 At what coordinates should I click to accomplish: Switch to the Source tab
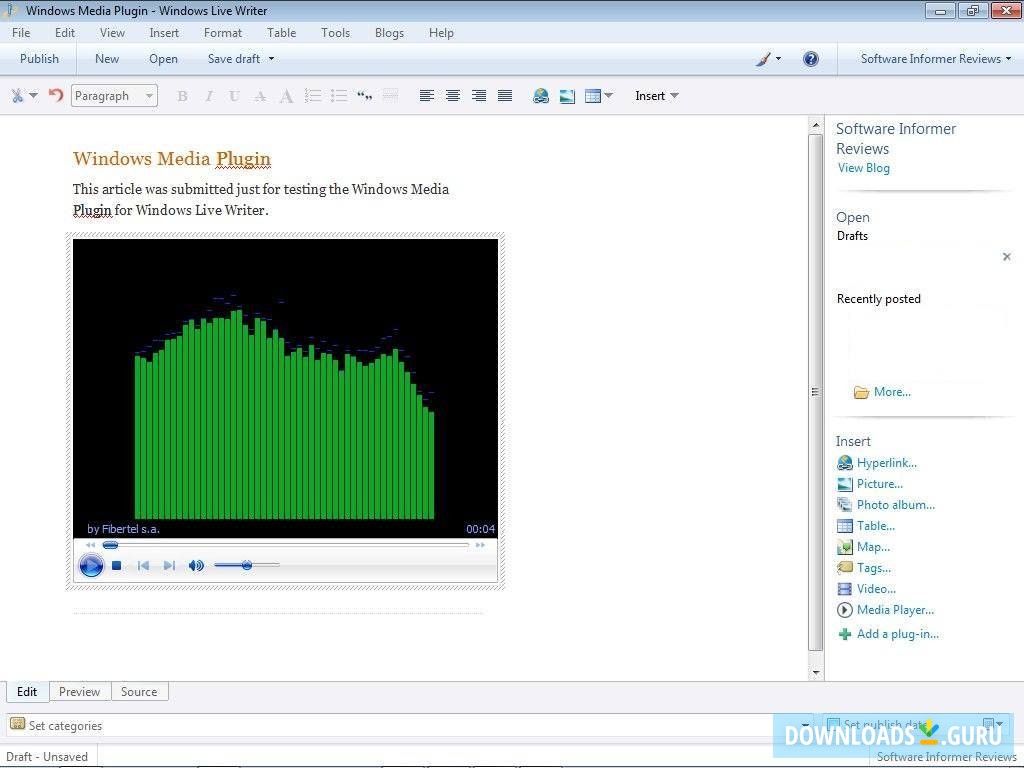[x=139, y=692]
